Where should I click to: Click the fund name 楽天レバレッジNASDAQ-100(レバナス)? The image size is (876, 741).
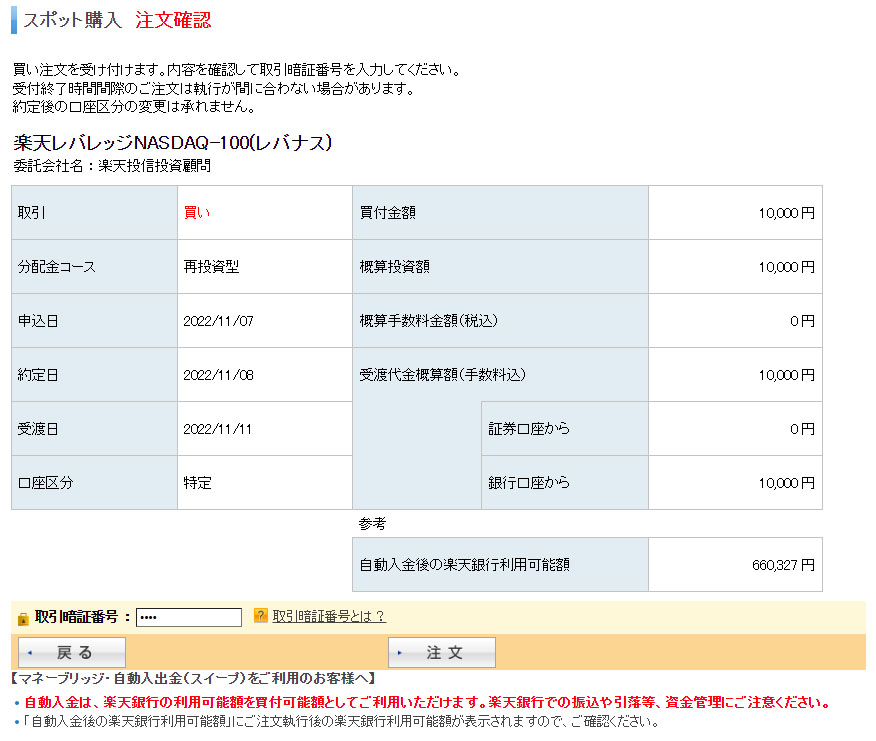click(173, 143)
